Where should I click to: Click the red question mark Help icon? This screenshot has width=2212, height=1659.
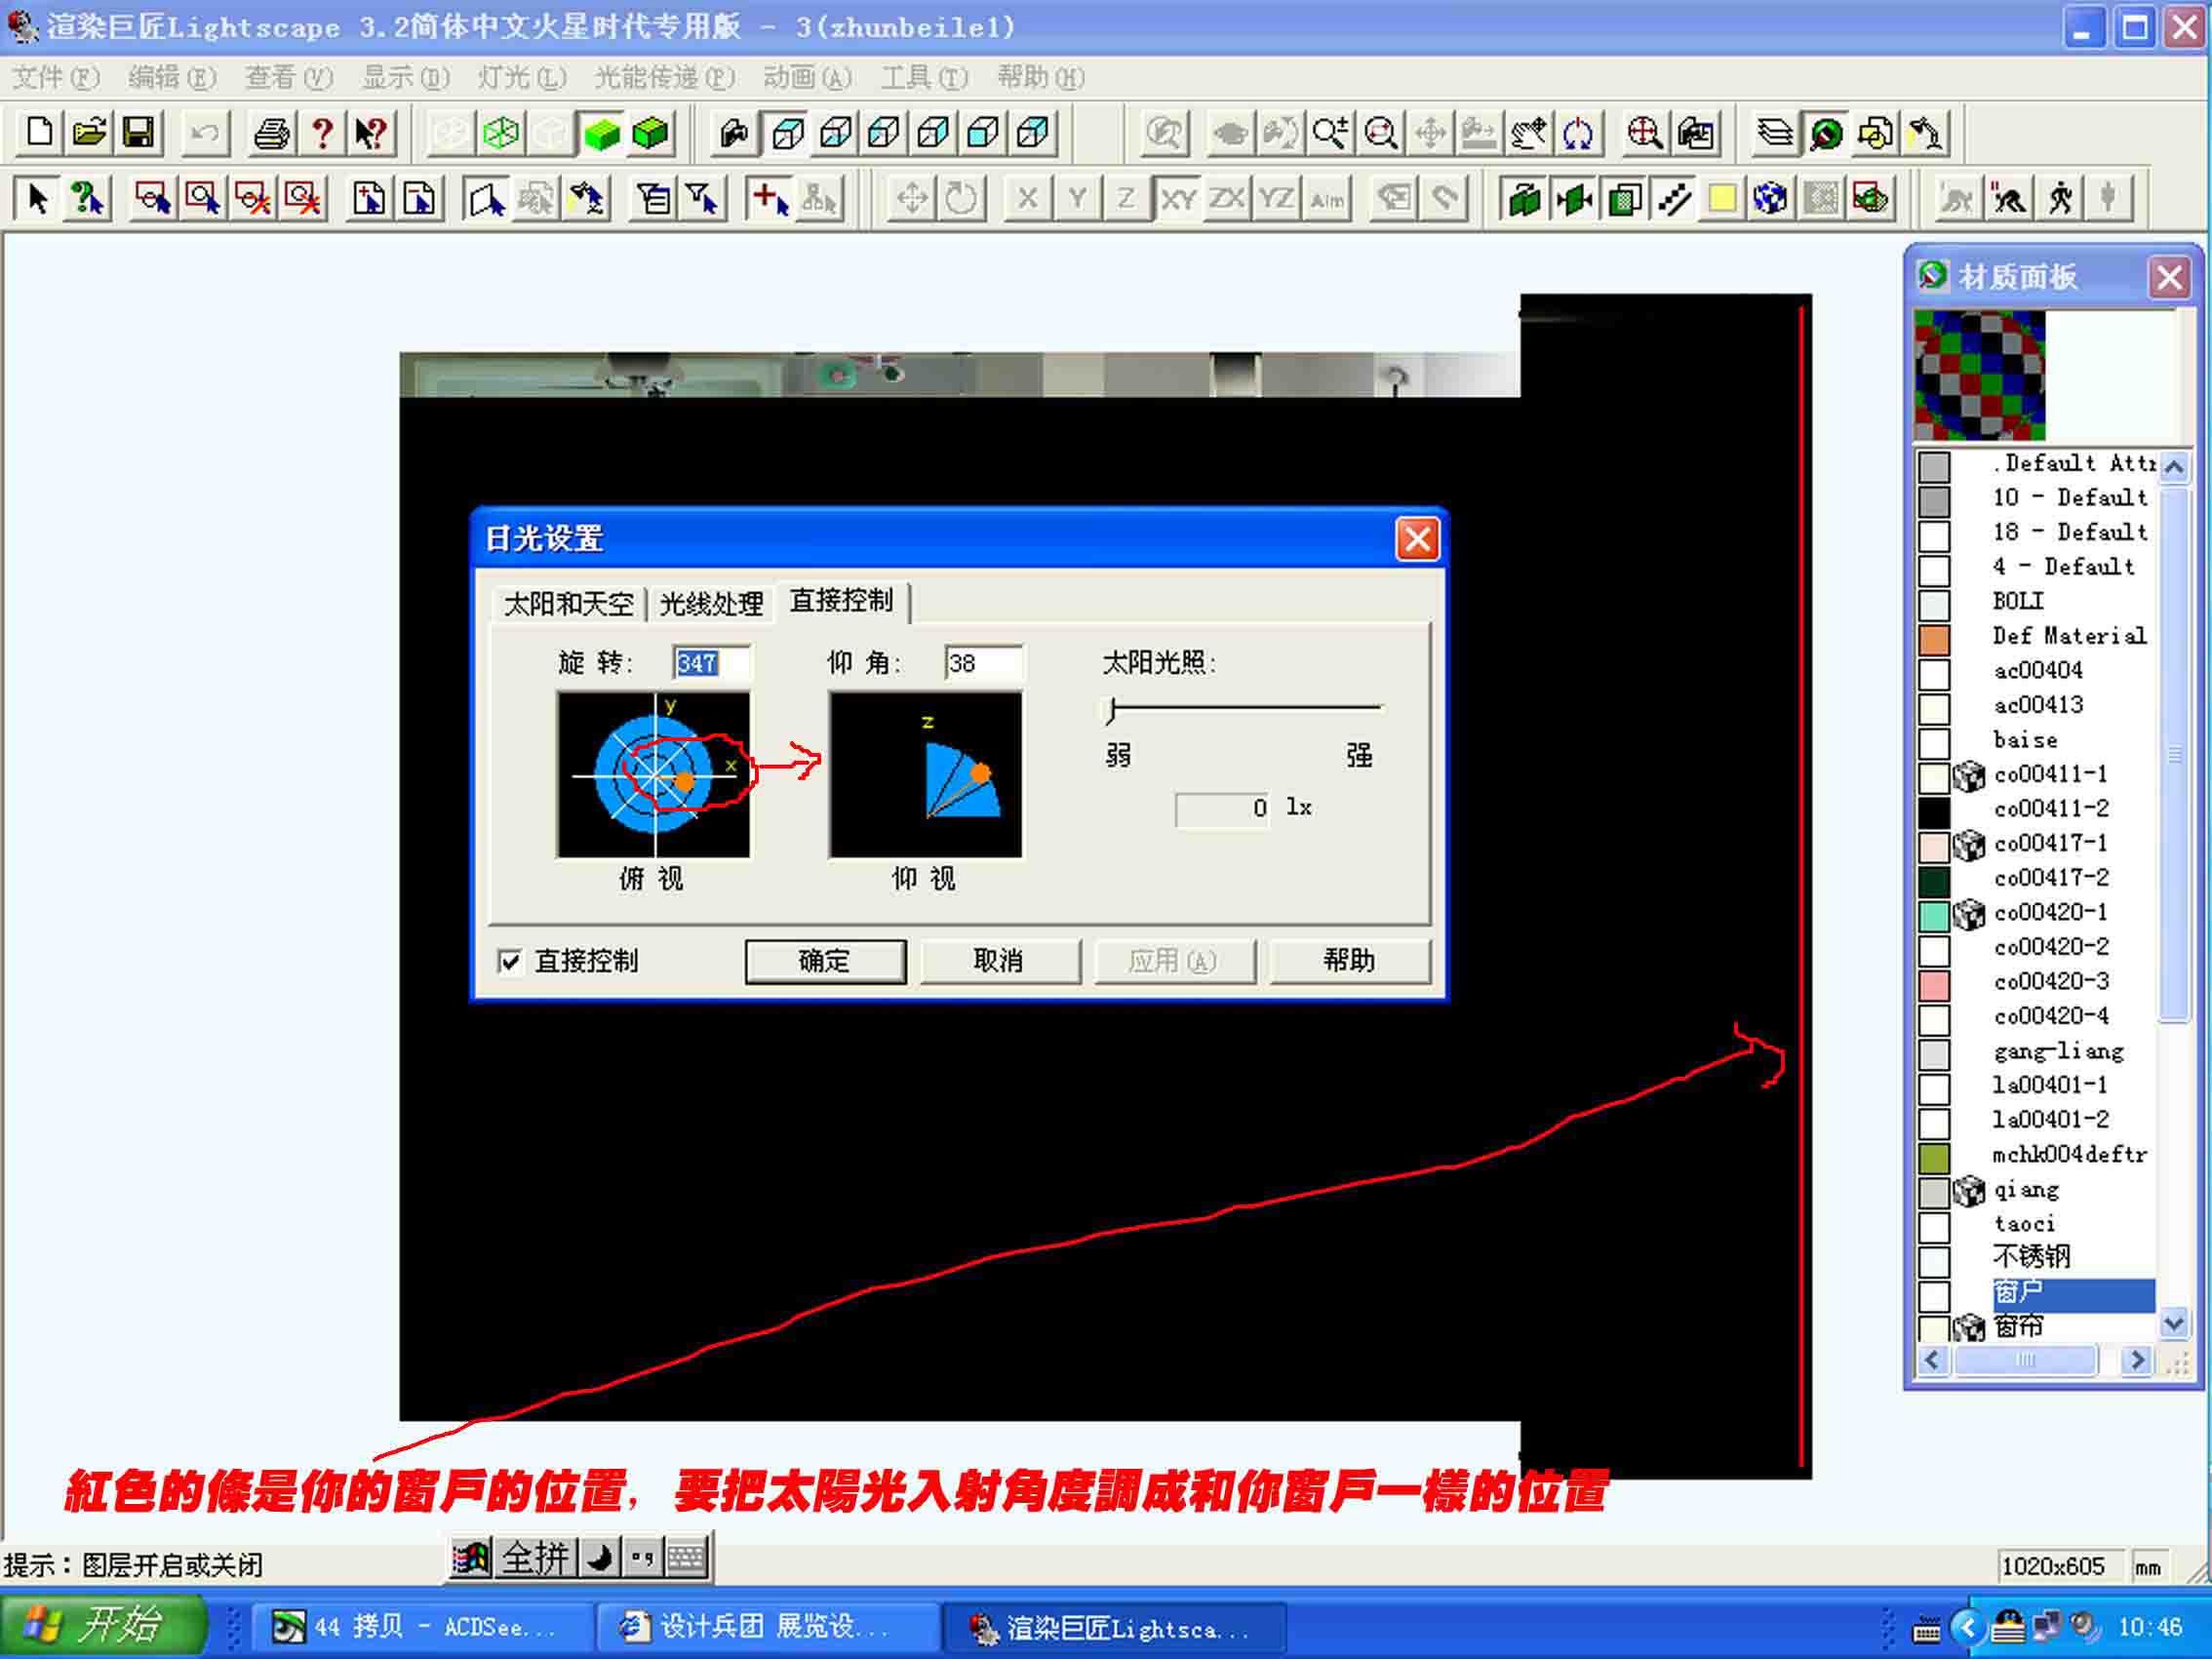click(322, 133)
